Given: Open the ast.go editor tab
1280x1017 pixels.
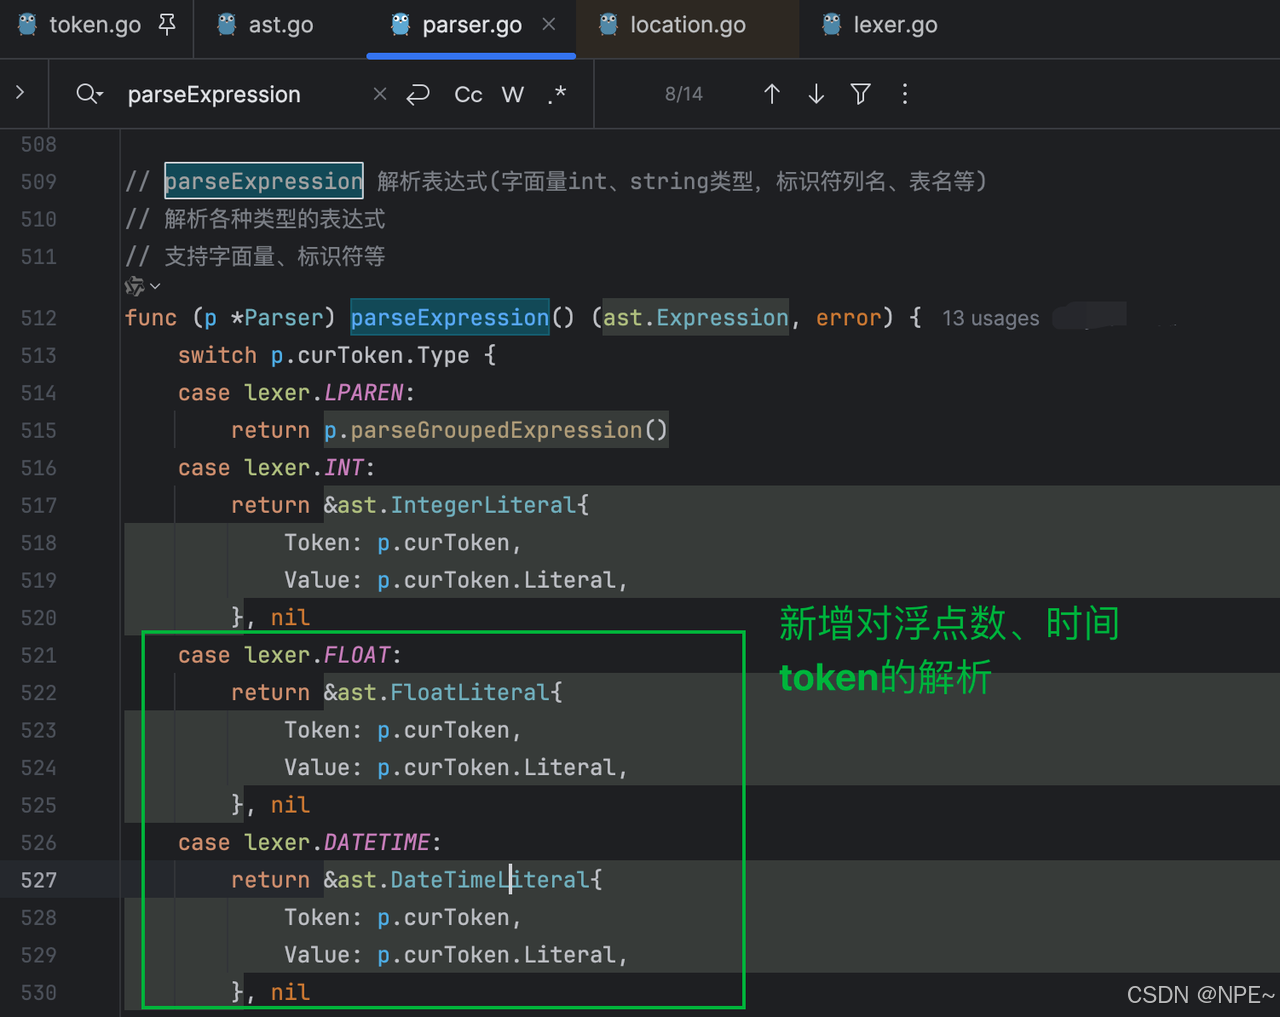Looking at the screenshot, I should click(266, 25).
